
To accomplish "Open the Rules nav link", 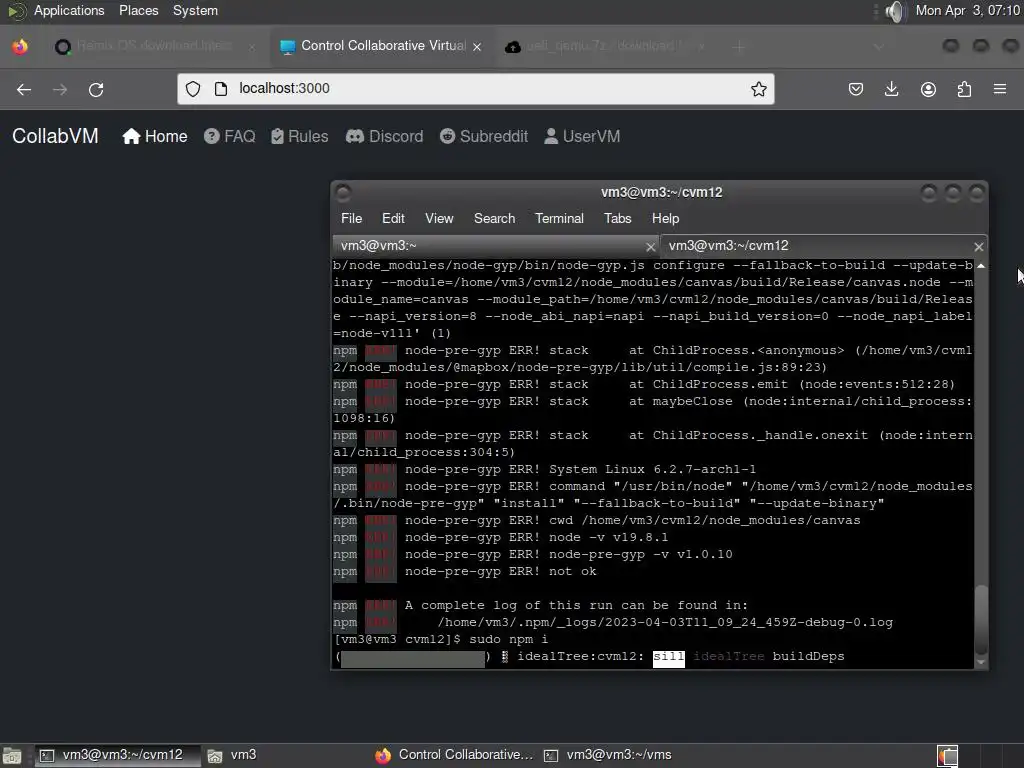I will [299, 136].
